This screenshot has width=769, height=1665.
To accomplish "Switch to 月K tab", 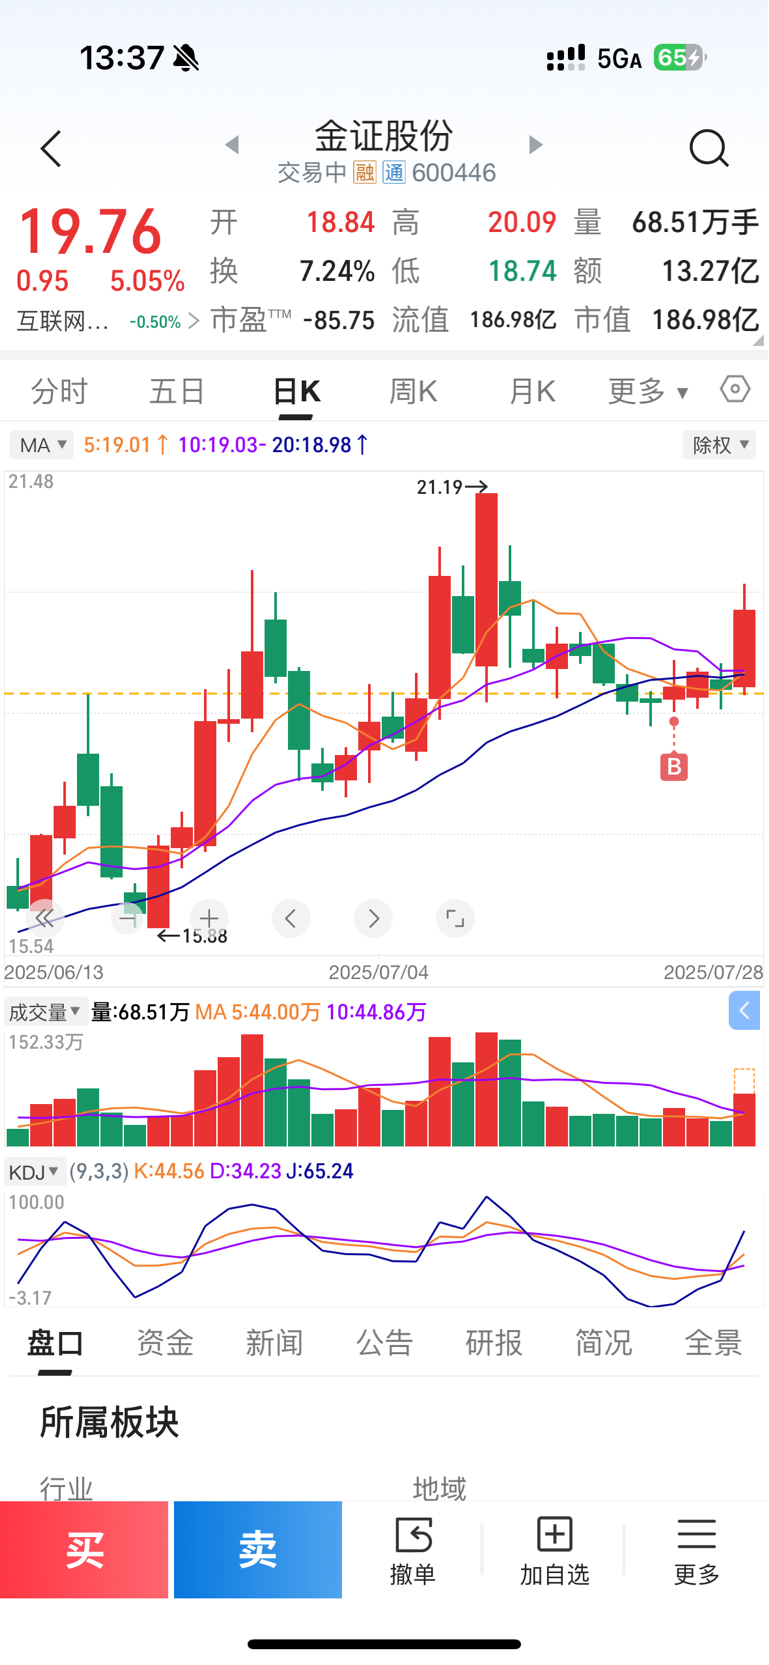I will (532, 391).
